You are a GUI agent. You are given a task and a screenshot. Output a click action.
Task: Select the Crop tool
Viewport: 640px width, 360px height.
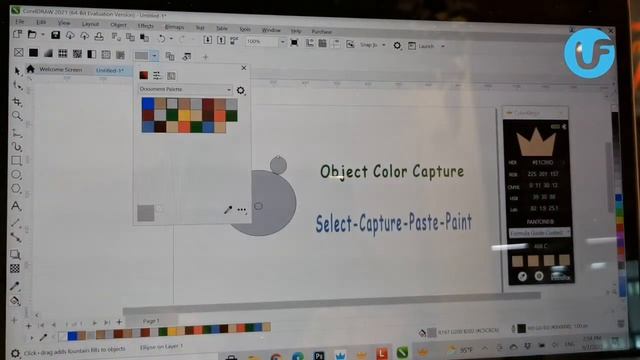pyautogui.click(x=17, y=101)
